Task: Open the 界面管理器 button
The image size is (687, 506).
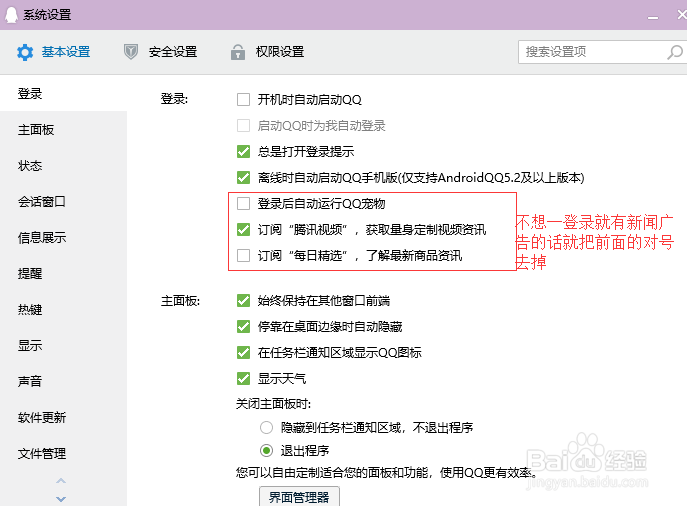Action: click(x=299, y=497)
